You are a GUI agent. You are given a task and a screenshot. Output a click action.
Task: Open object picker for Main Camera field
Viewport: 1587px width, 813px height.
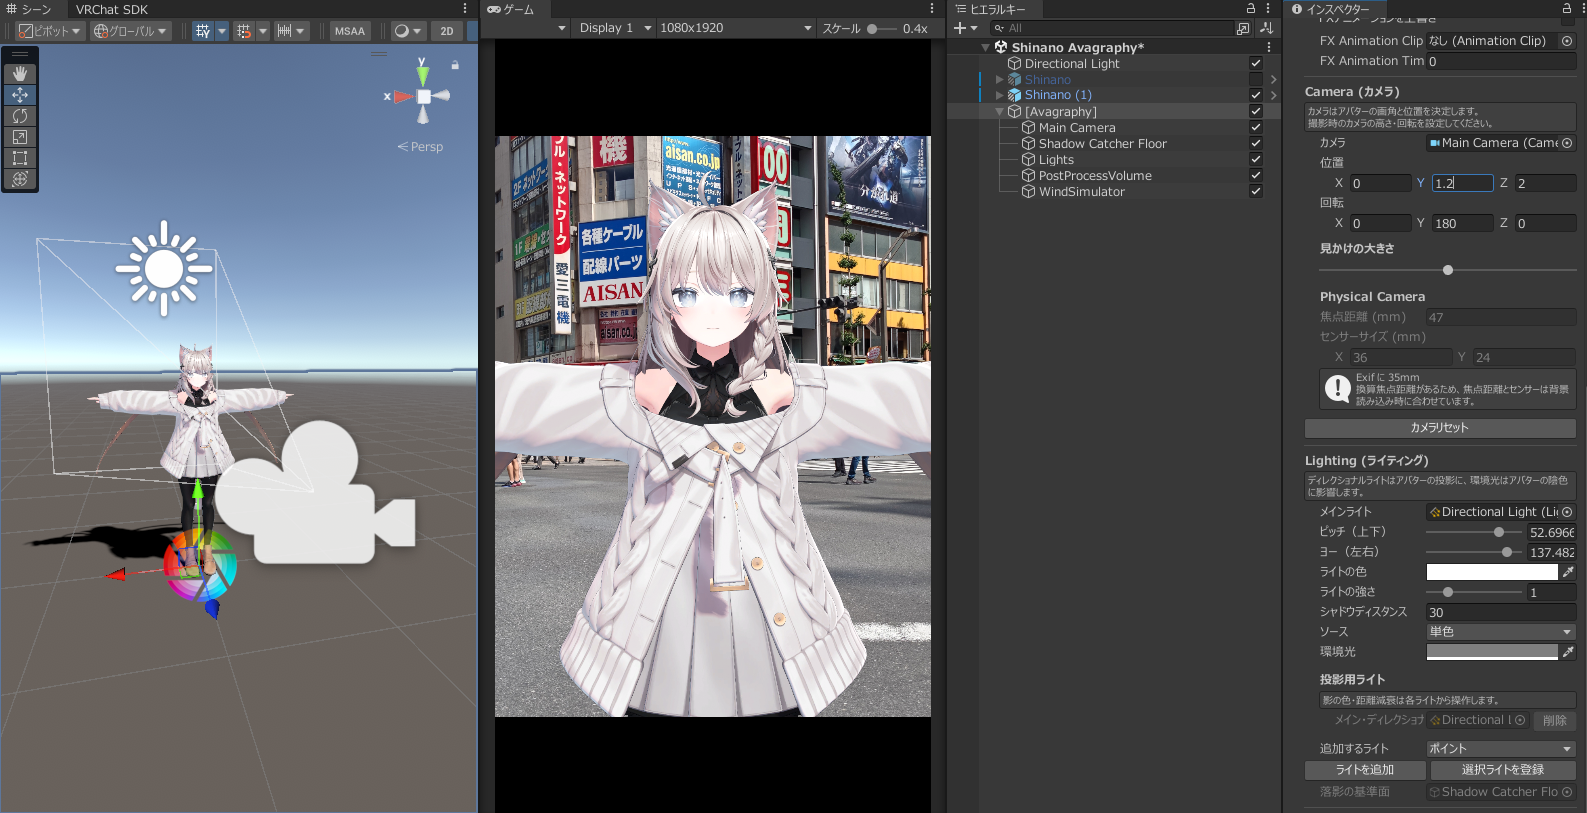pyautogui.click(x=1567, y=143)
